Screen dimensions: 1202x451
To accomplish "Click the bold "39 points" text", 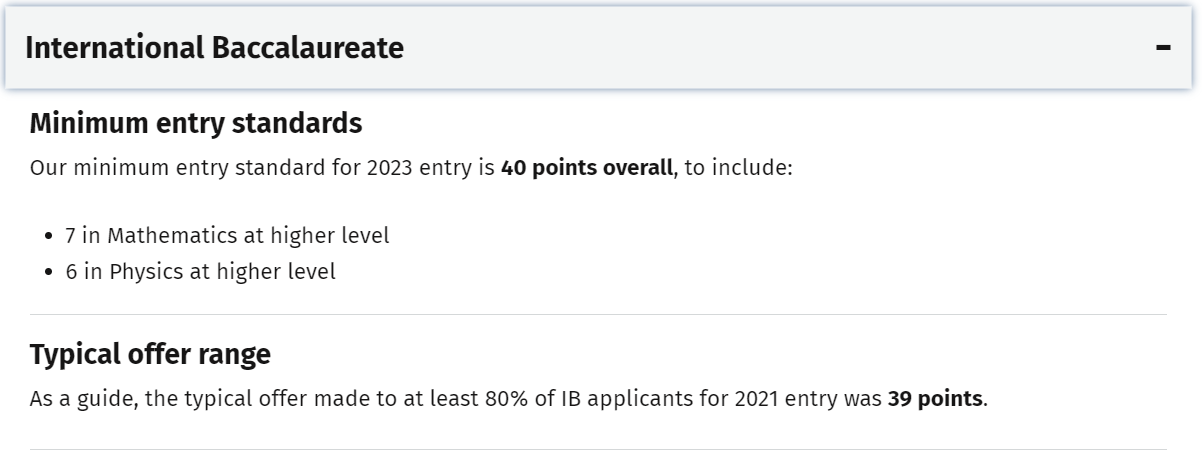I will tap(934, 399).
